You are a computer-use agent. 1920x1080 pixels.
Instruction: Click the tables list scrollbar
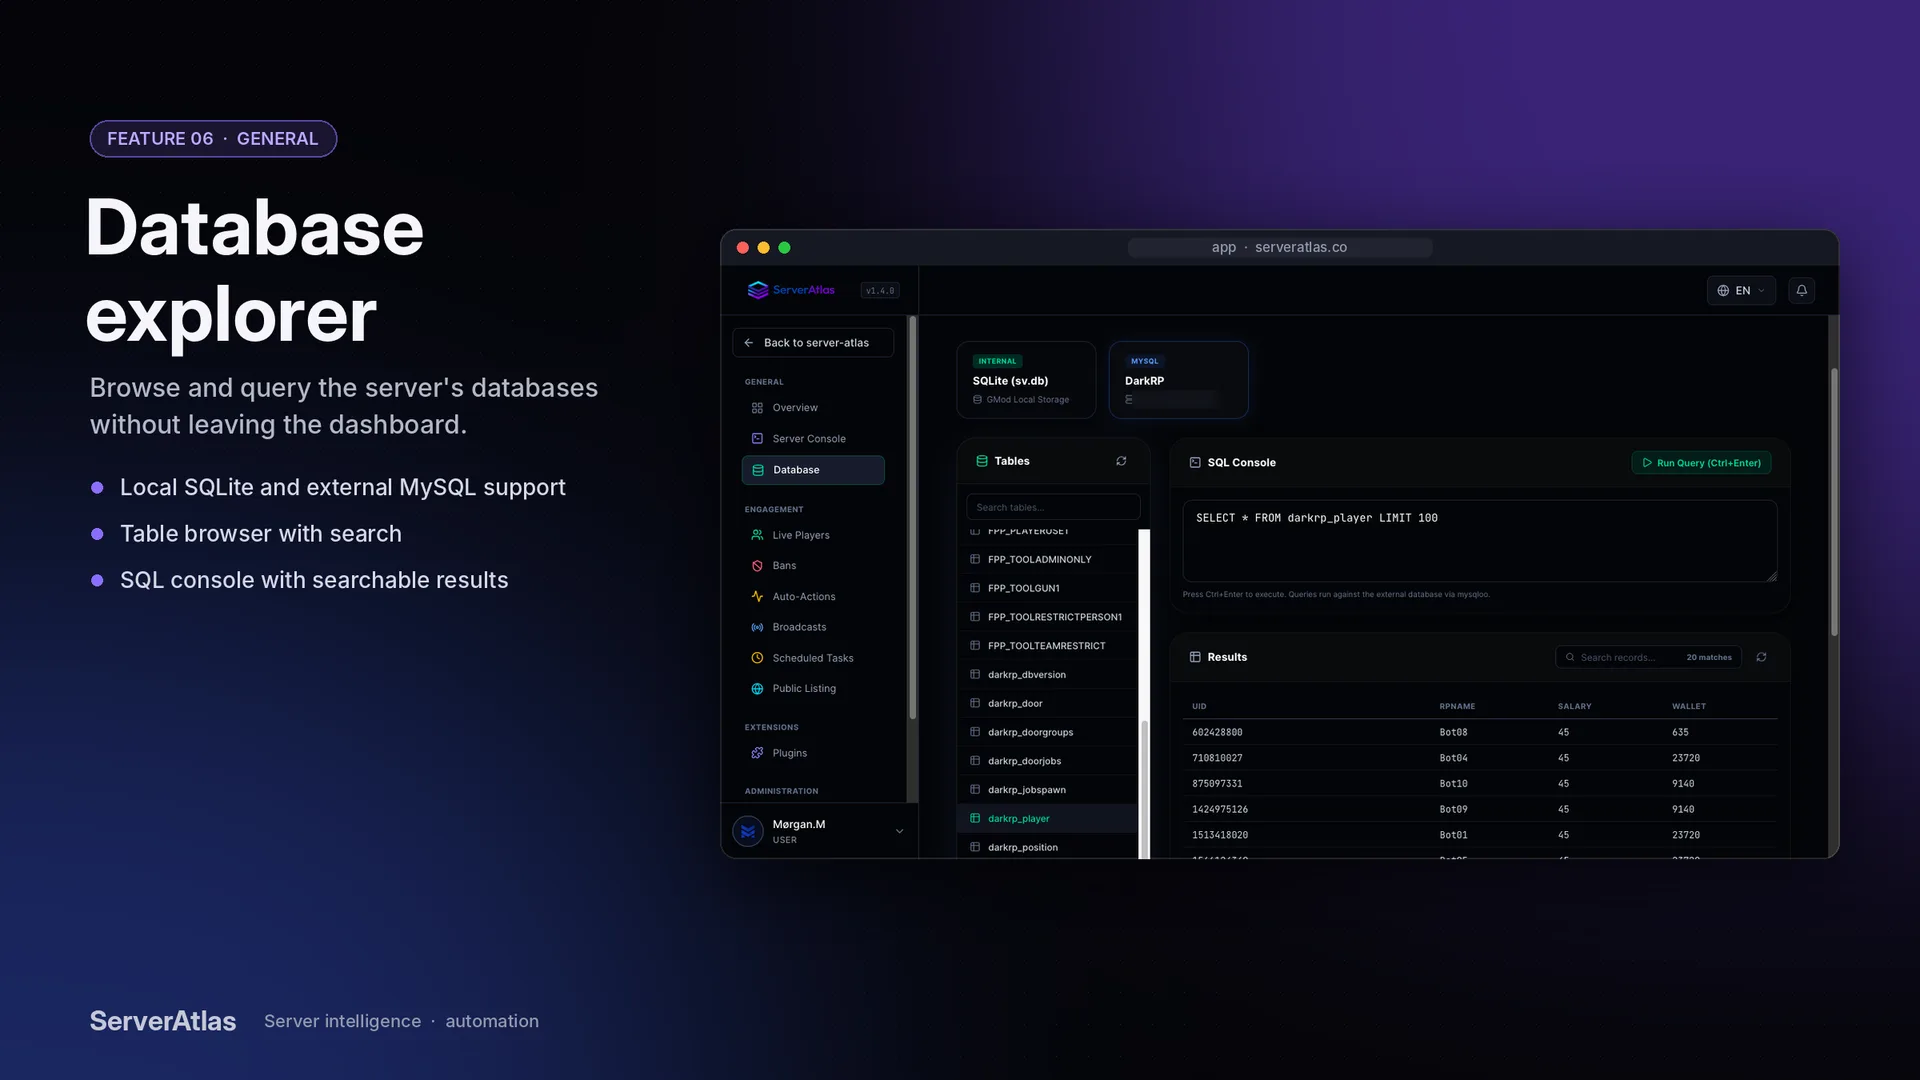click(1144, 789)
